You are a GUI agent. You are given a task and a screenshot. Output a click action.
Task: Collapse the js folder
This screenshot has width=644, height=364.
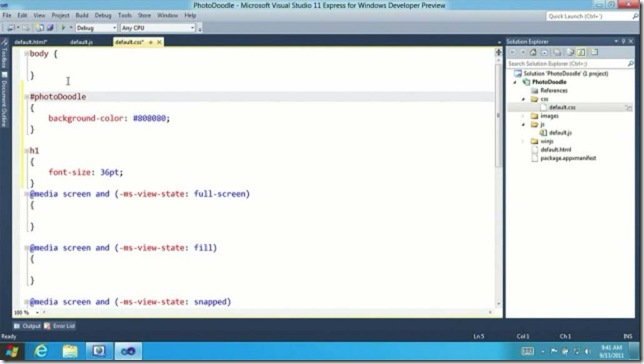coord(523,124)
